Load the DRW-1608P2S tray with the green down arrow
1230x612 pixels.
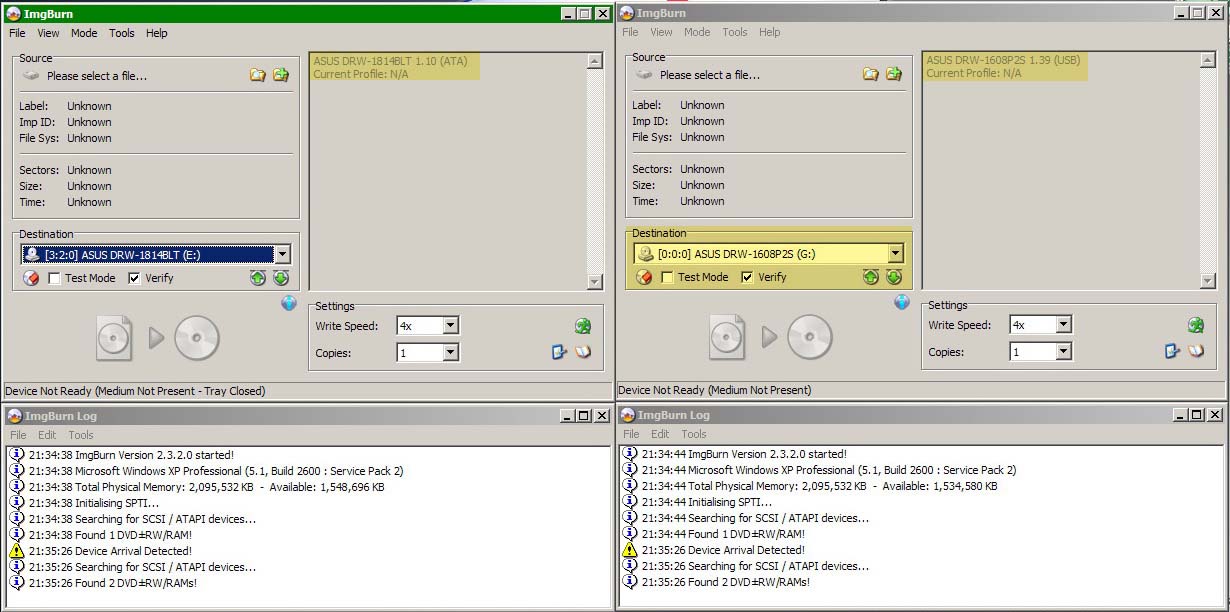[894, 277]
